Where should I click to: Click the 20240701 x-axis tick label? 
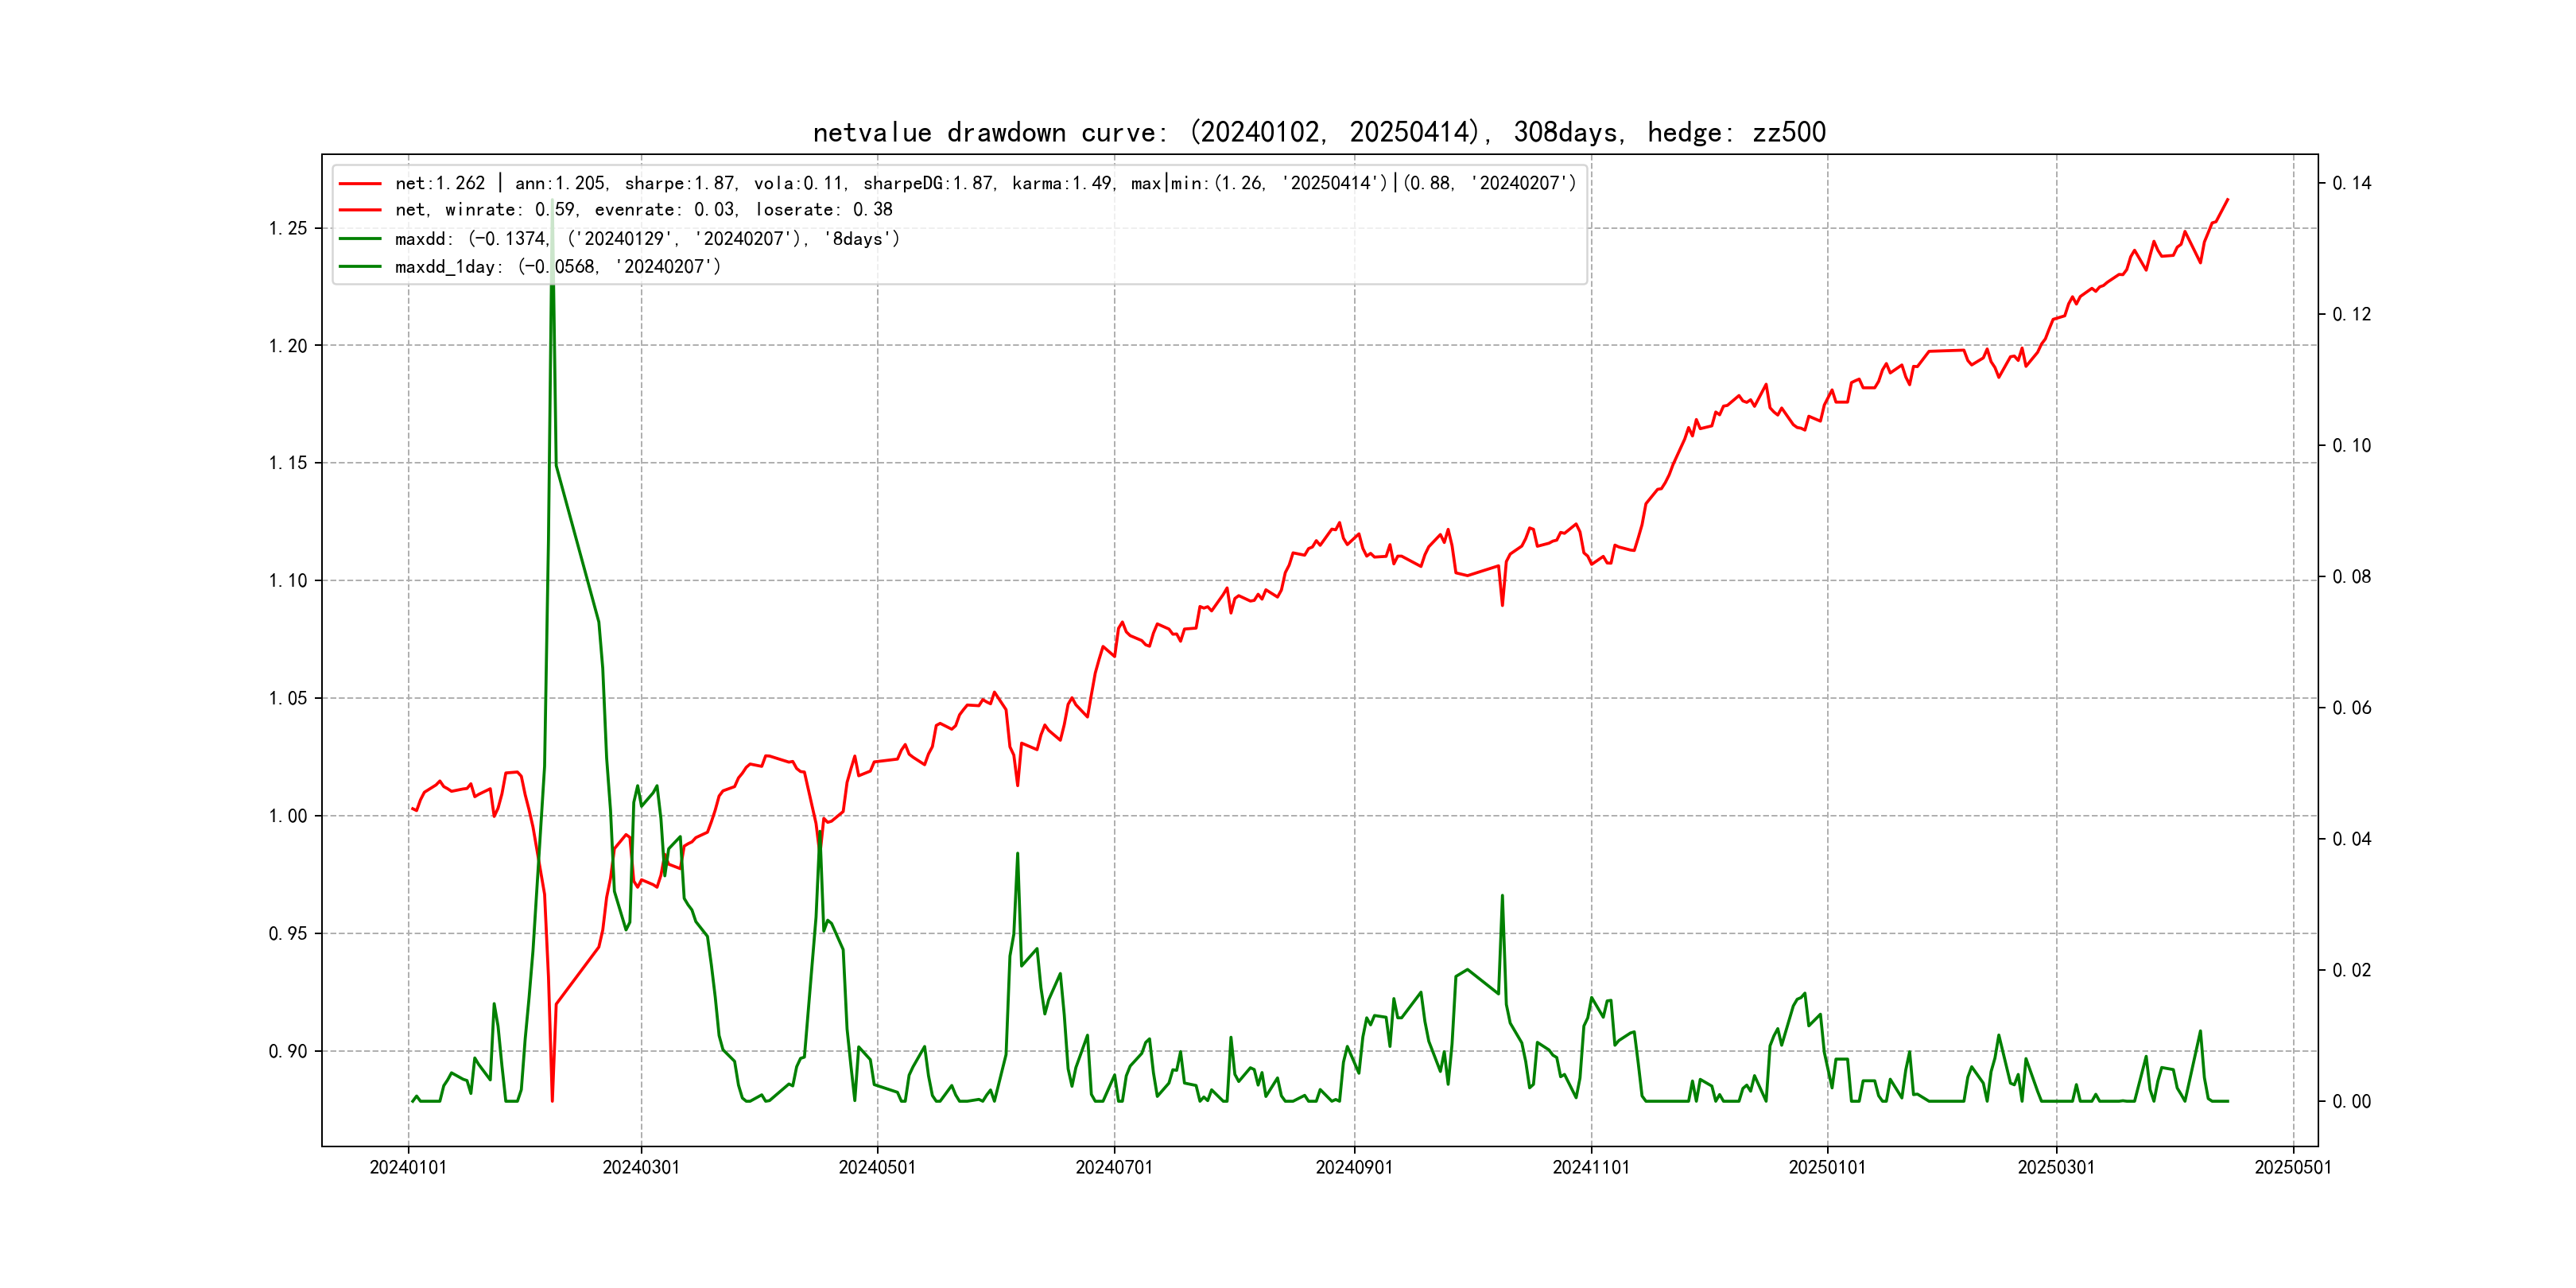point(1114,1168)
